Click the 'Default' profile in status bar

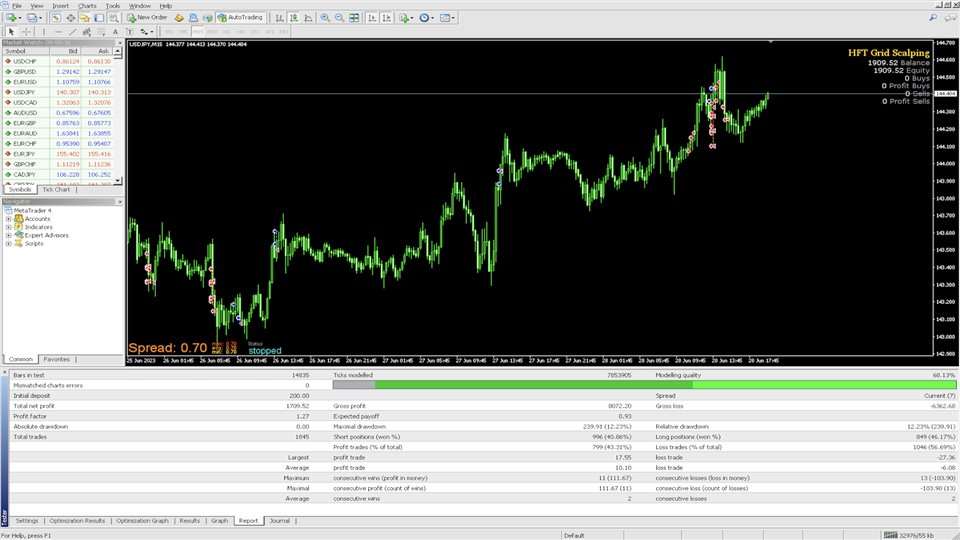pyautogui.click(x=574, y=536)
